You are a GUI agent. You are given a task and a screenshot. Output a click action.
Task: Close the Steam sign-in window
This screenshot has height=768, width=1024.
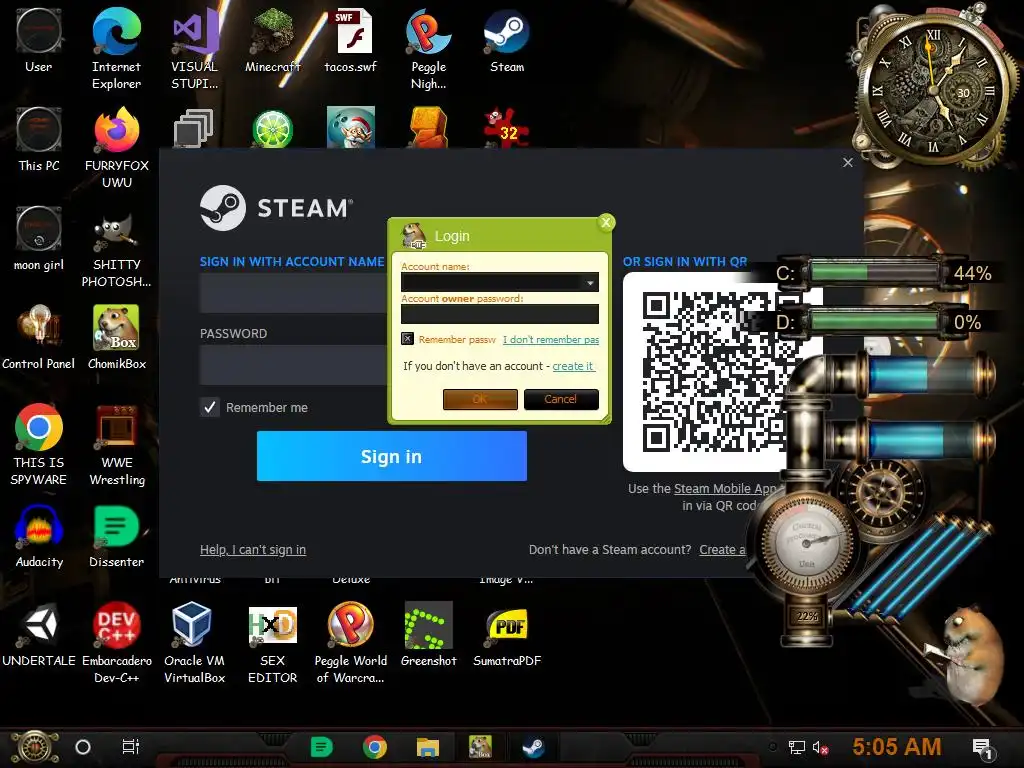coord(848,163)
